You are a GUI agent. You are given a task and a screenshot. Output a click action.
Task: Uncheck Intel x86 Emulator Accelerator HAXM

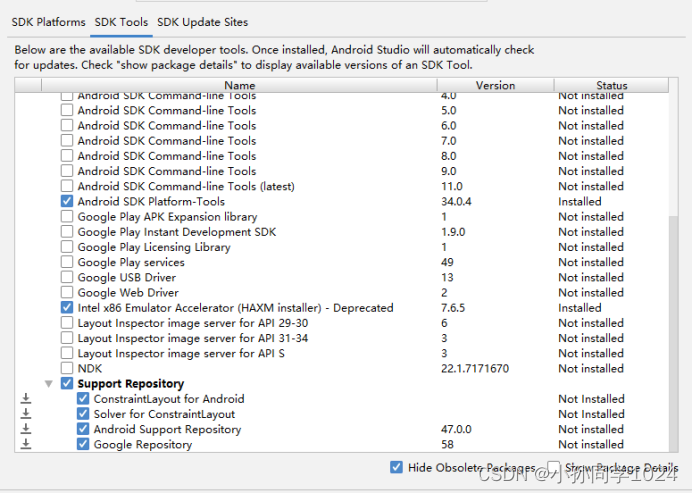(x=67, y=308)
